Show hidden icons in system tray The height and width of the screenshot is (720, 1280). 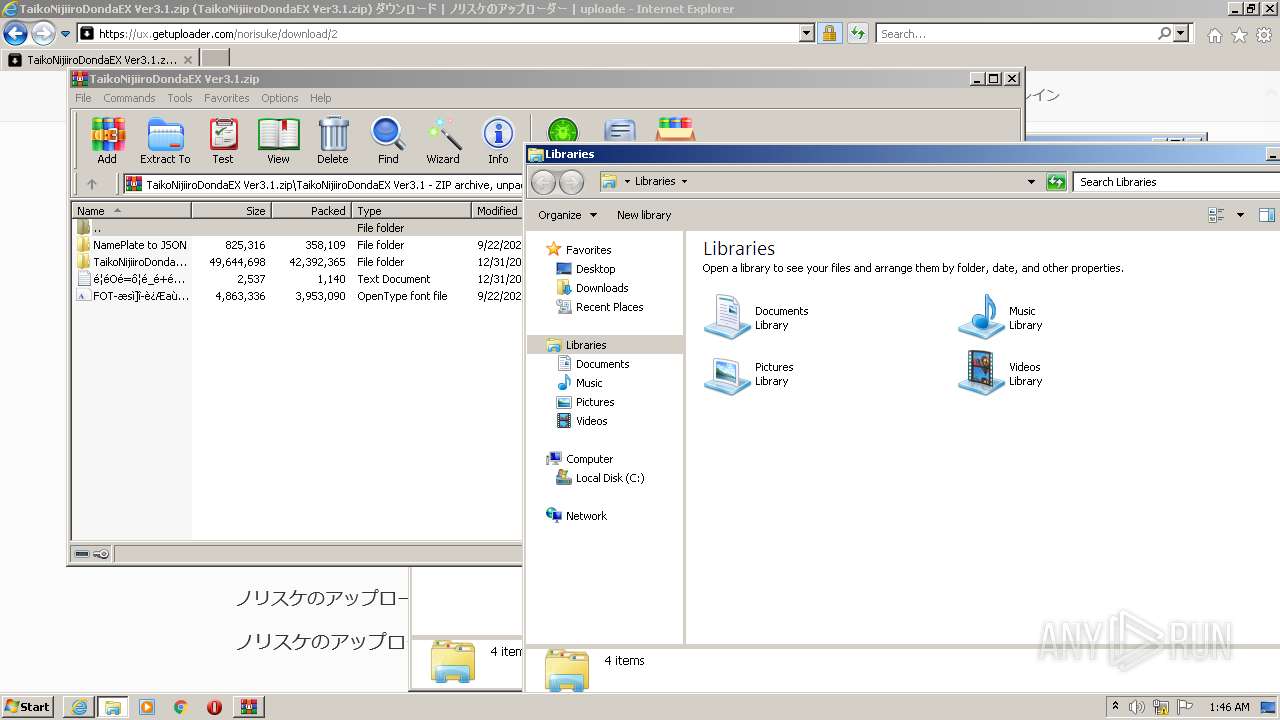(x=1115, y=707)
